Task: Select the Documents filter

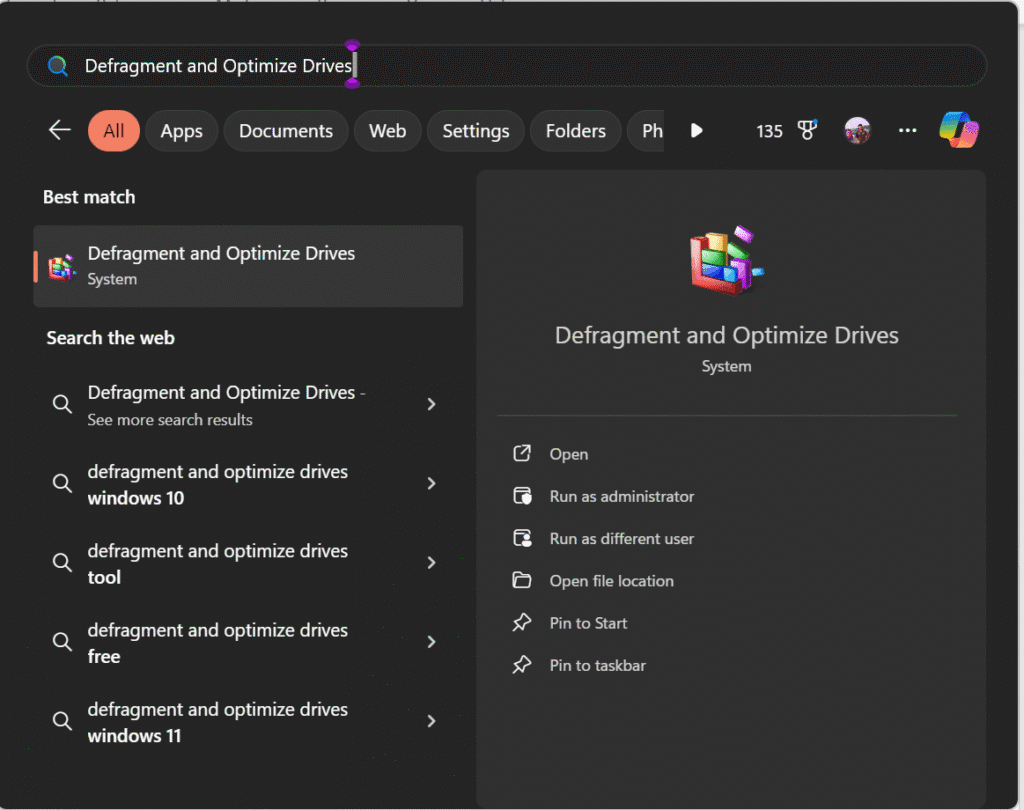Action: (286, 130)
